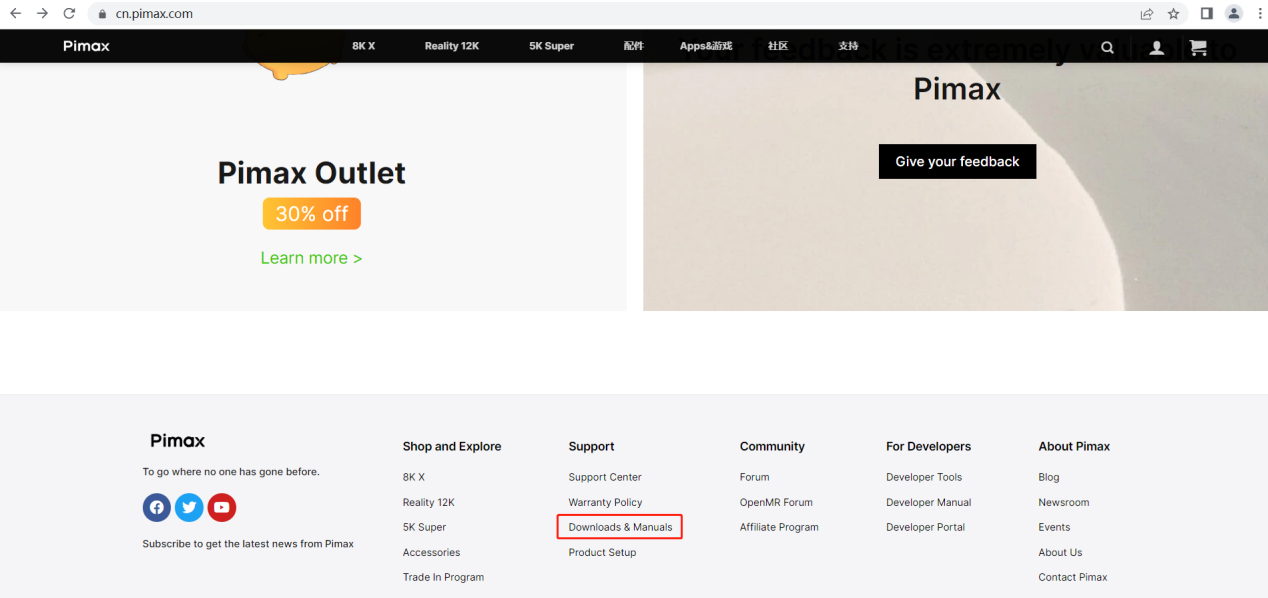Open 8K X in top navigation
Viewport: 1268px width, 598px height.
tap(364, 46)
